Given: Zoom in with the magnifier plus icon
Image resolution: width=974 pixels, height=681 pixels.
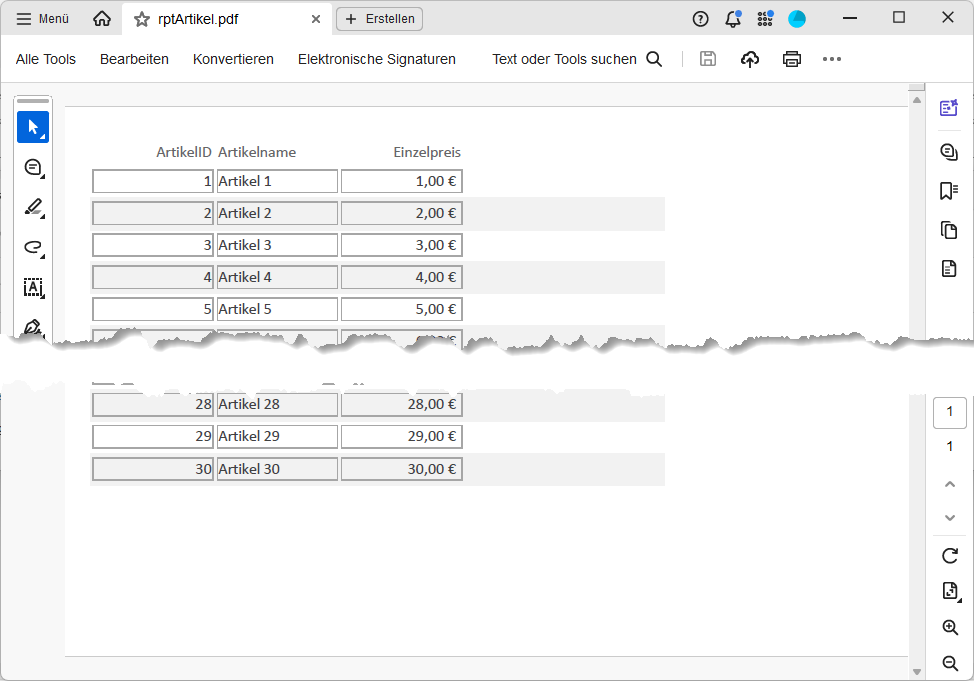Looking at the screenshot, I should (950, 627).
